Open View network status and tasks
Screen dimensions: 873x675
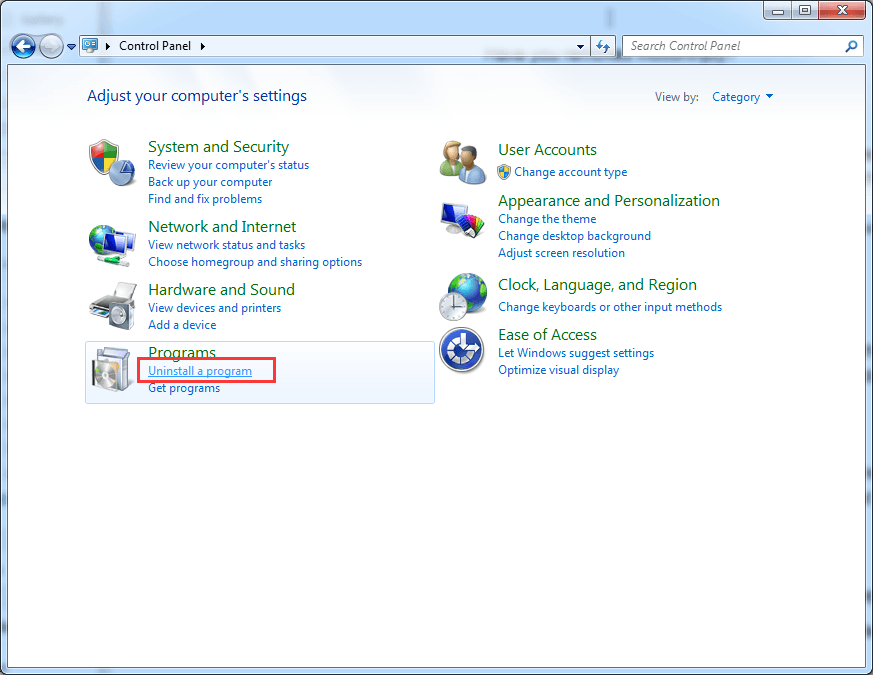[227, 245]
